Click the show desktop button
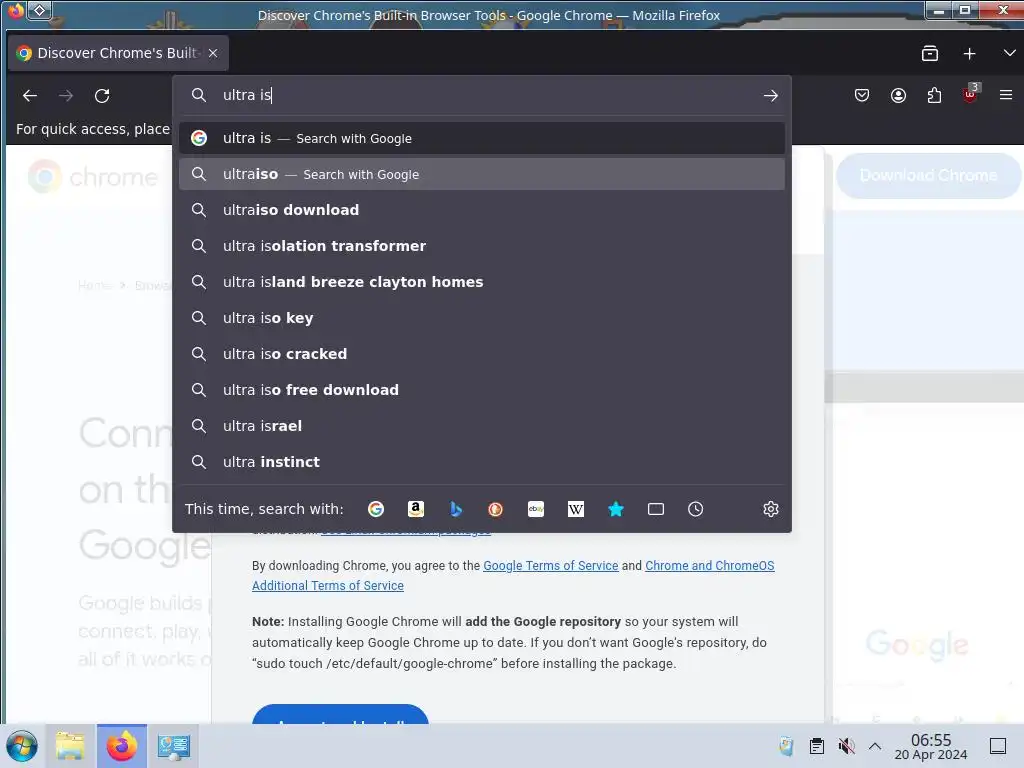Screen dimensions: 1024x768 point(998,746)
